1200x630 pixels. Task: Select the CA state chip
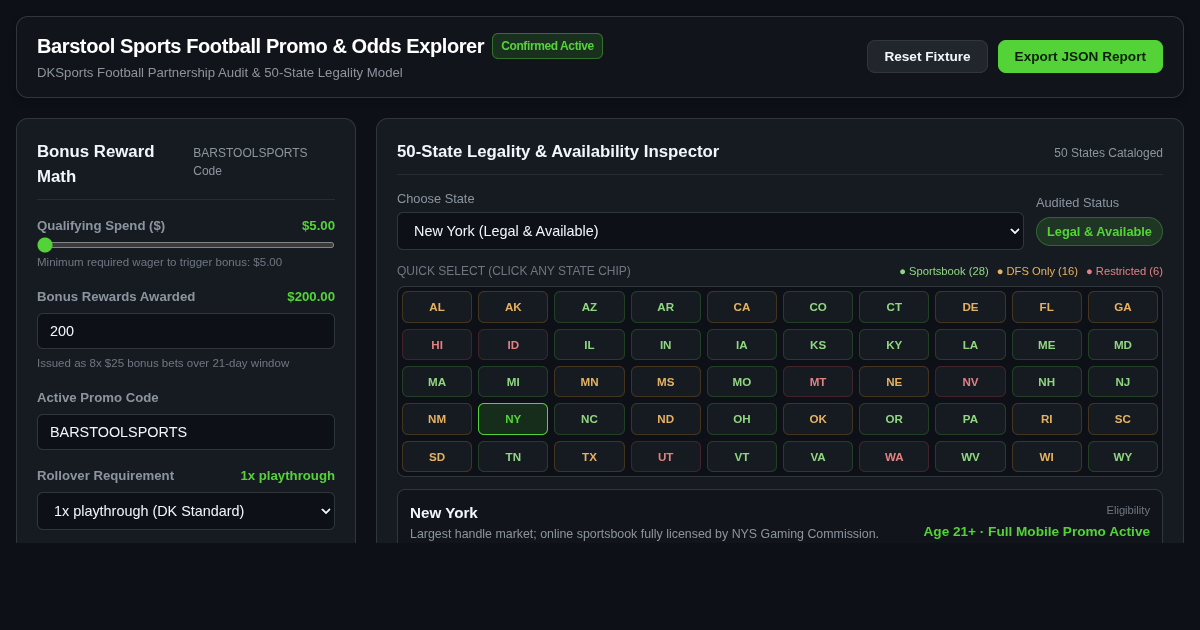[x=742, y=307]
